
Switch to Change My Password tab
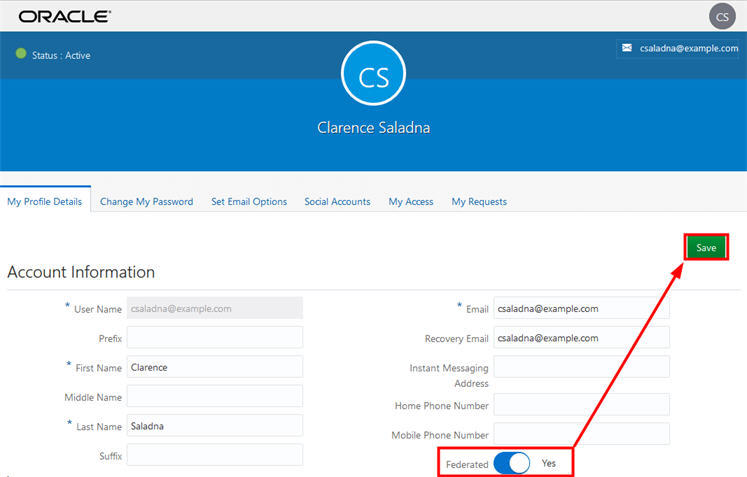click(x=147, y=202)
